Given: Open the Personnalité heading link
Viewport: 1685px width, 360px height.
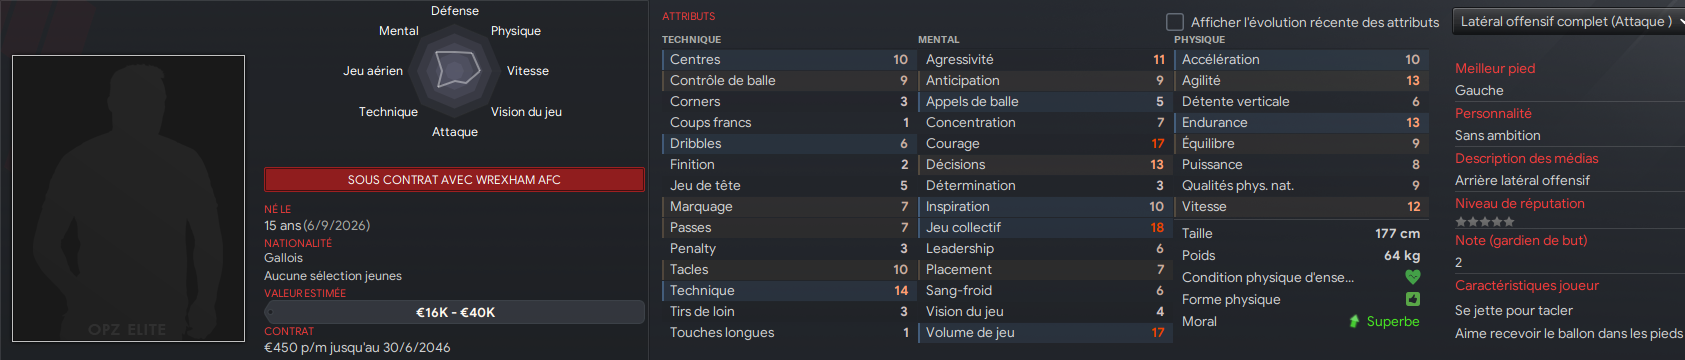Looking at the screenshot, I should click(x=1493, y=113).
